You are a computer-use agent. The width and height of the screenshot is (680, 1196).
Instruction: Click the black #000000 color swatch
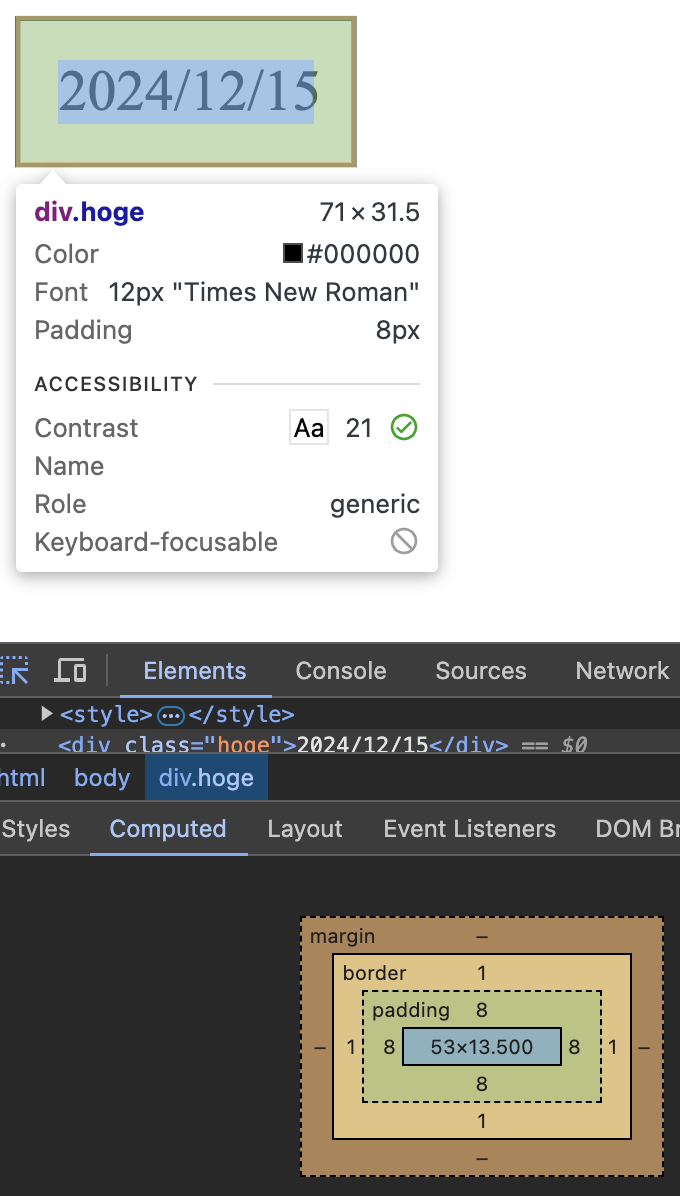coord(293,254)
